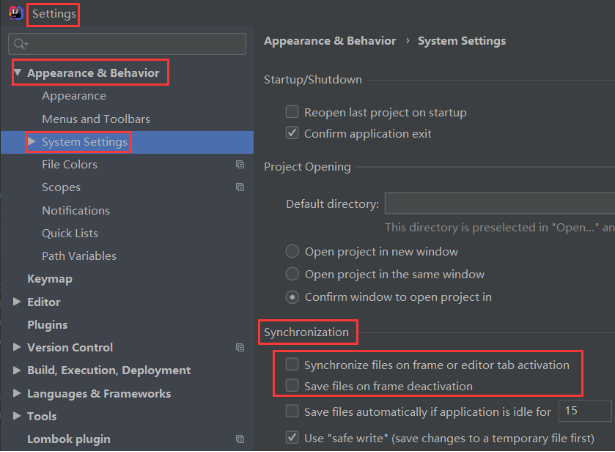Image resolution: width=615 pixels, height=452 pixels.
Task: Click the project-level icon next to Version Control
Action: 240,347
